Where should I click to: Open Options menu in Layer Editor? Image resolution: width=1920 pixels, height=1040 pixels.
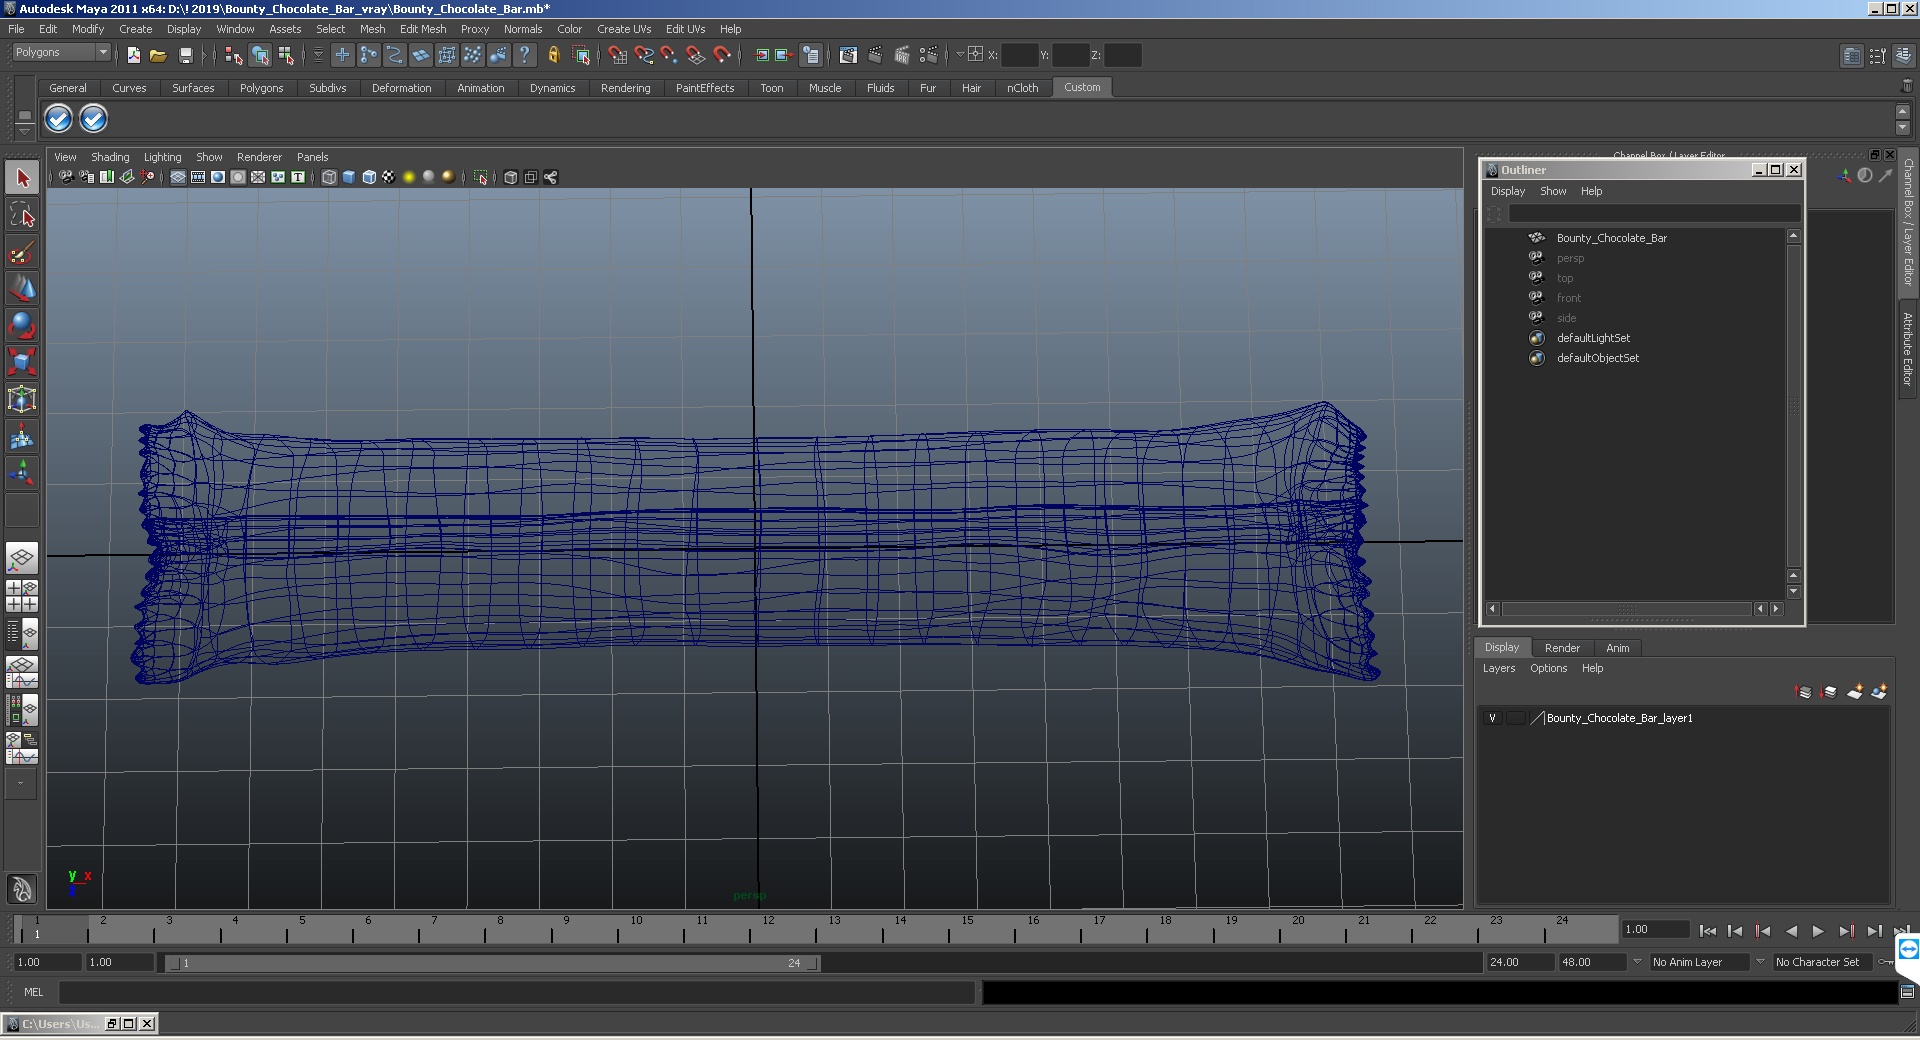[1548, 668]
